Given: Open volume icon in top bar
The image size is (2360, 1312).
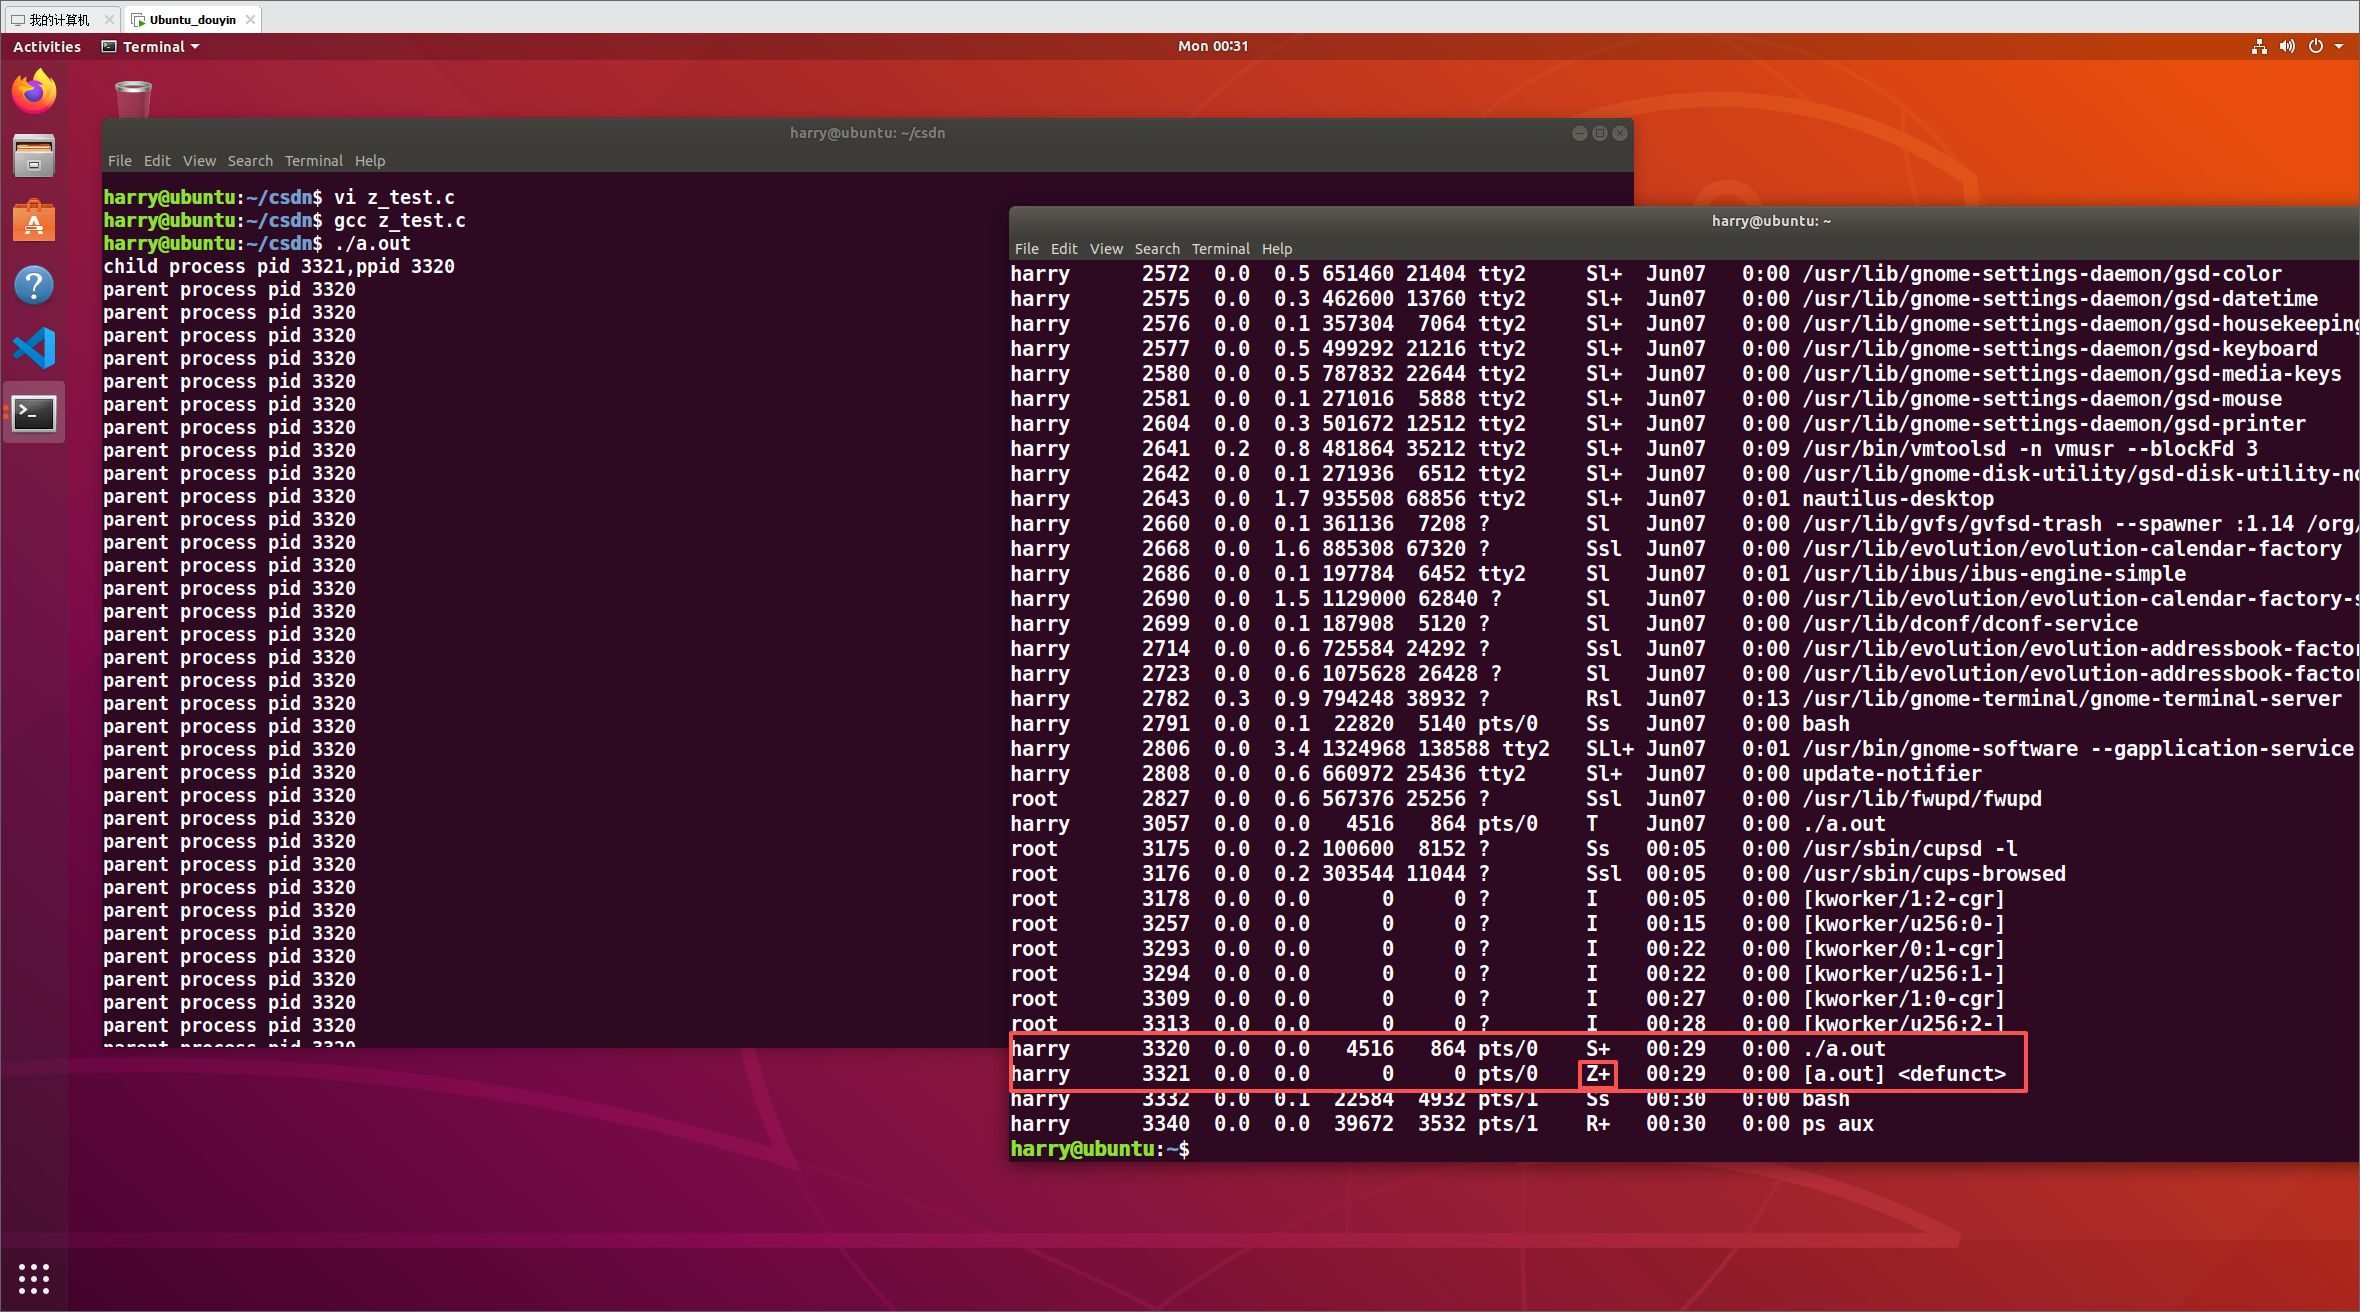Looking at the screenshot, I should [x=2287, y=47].
